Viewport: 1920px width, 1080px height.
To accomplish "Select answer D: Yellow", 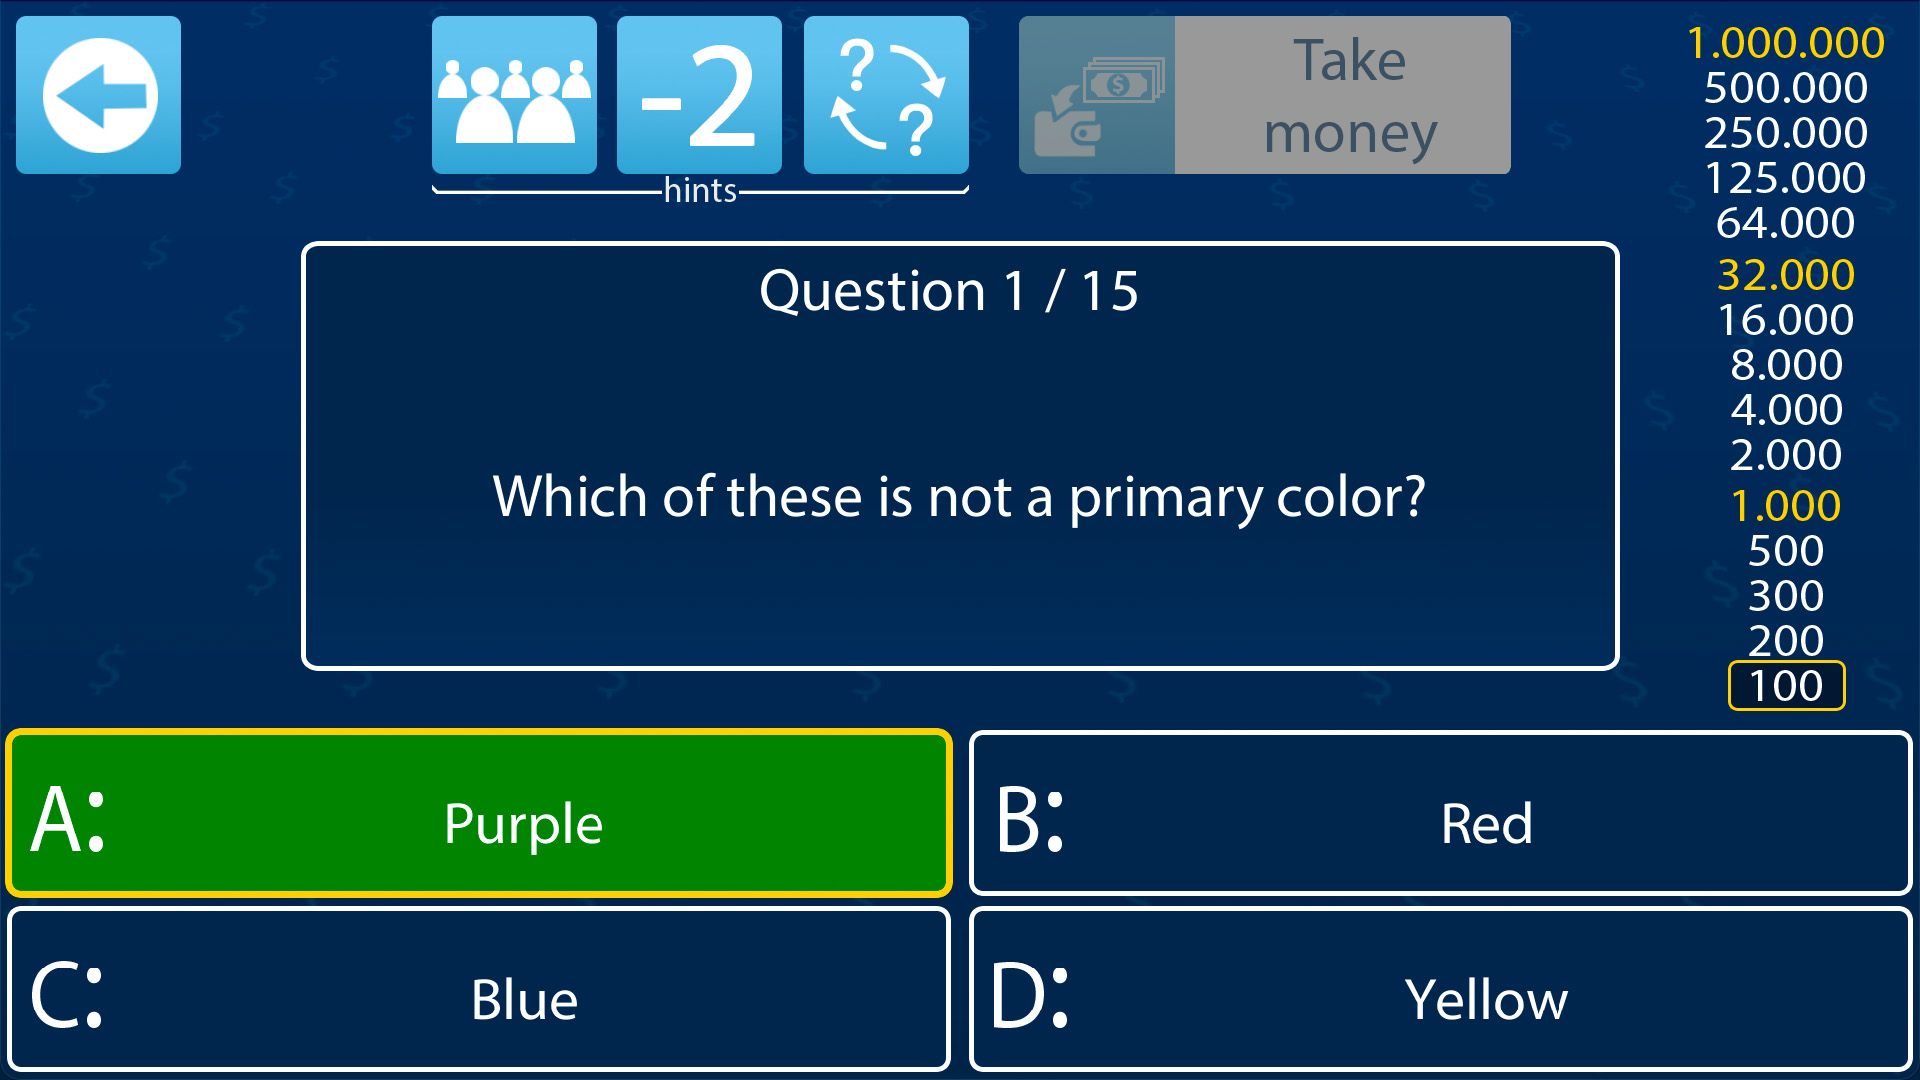I will (1440, 989).
